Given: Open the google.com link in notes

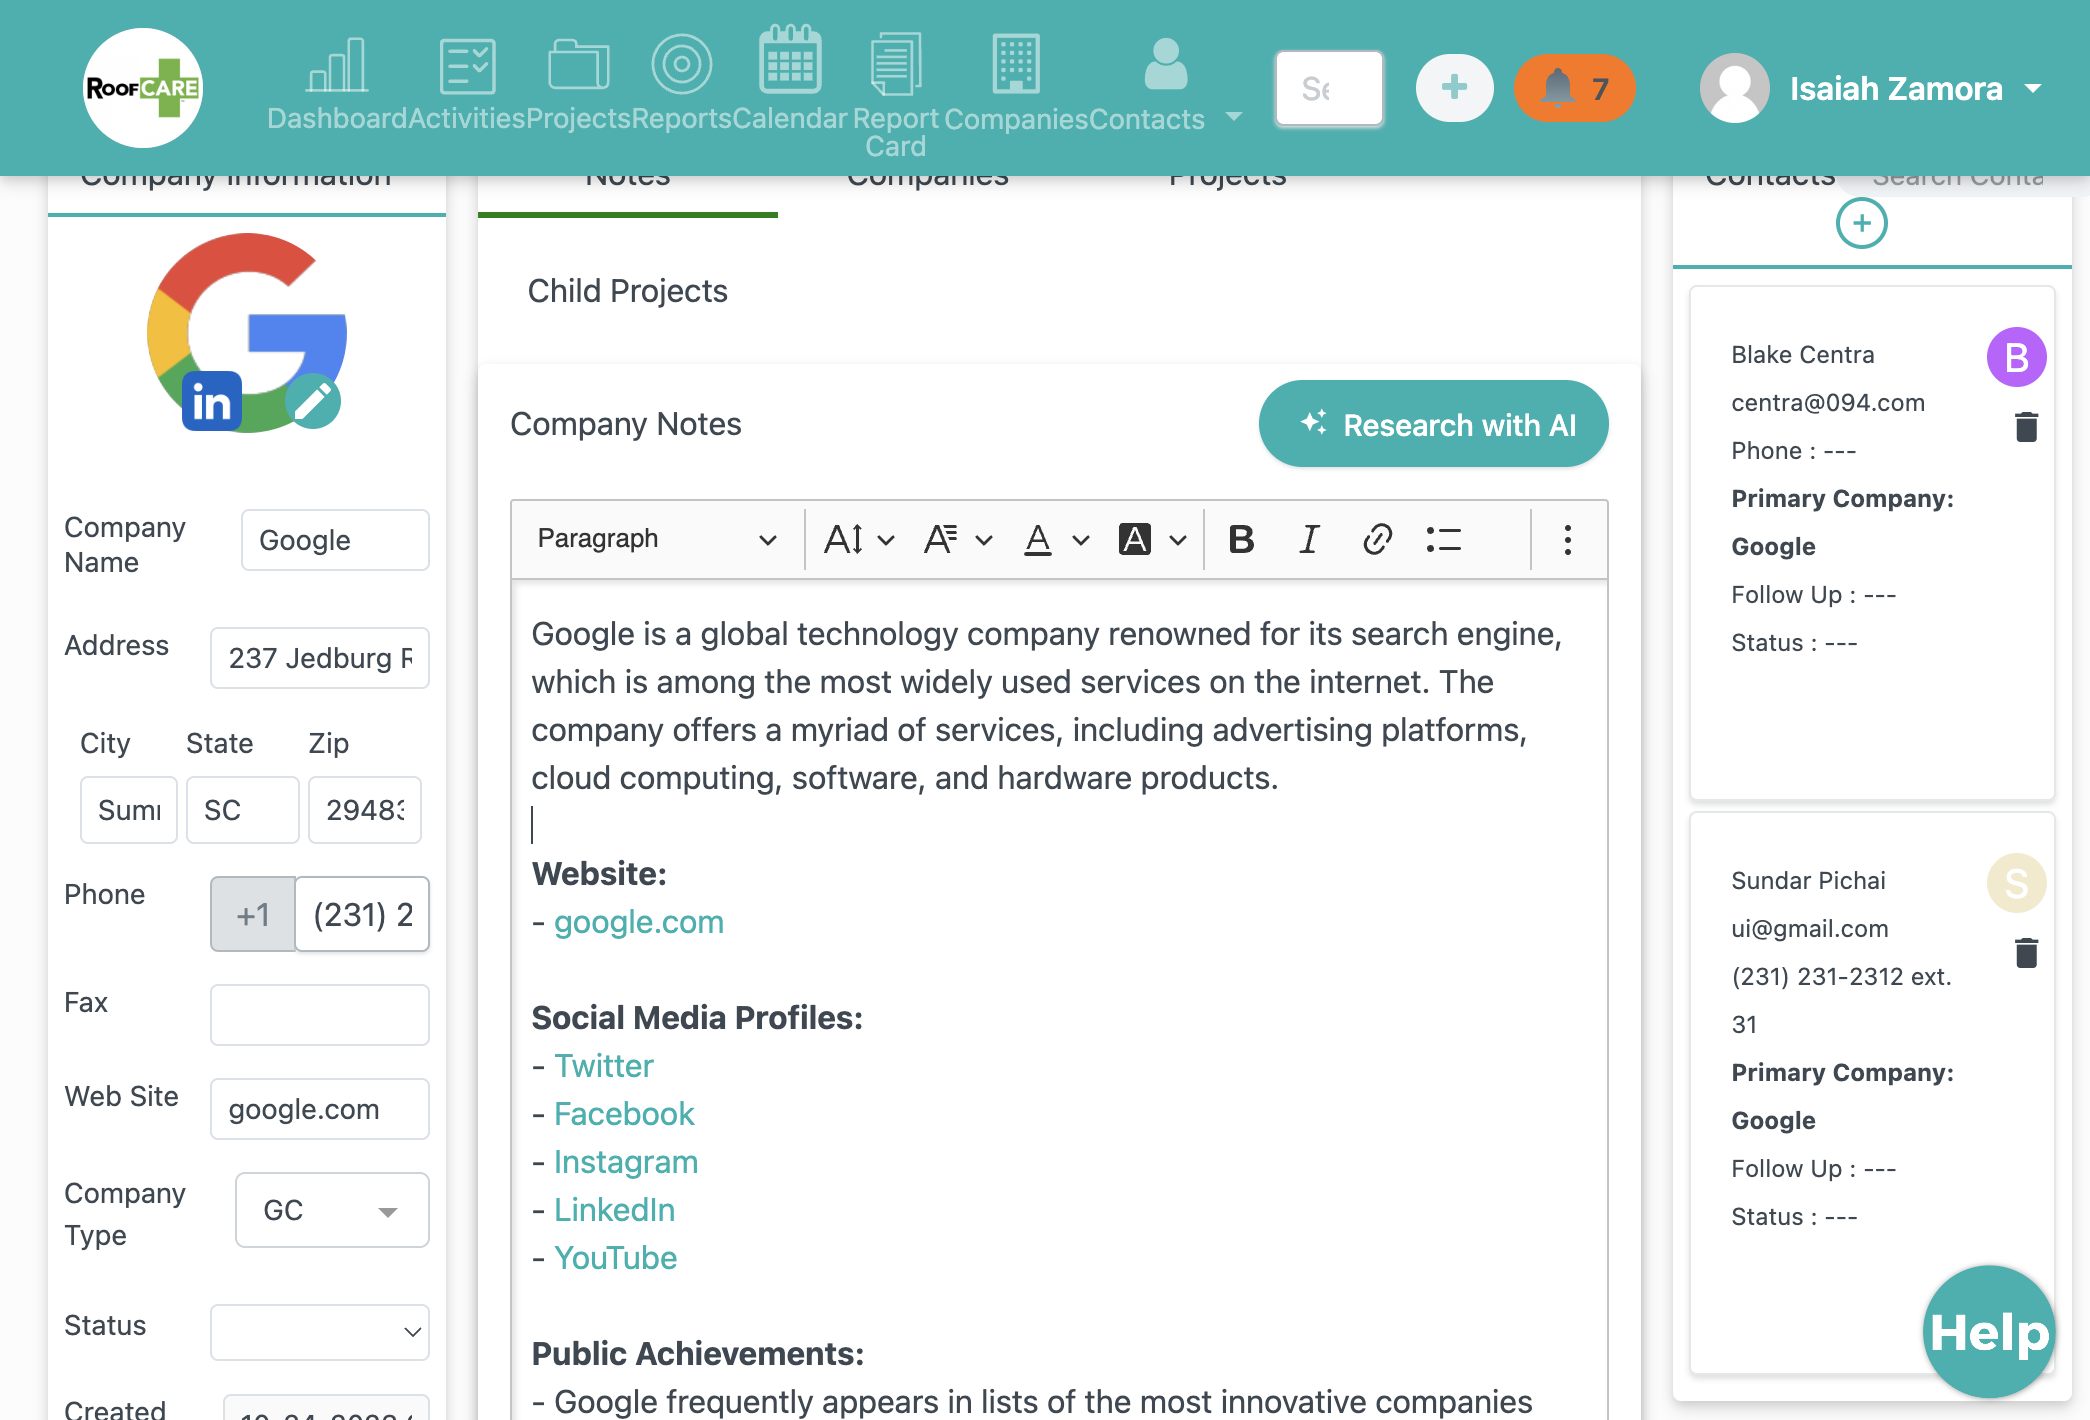Looking at the screenshot, I should coord(639,922).
